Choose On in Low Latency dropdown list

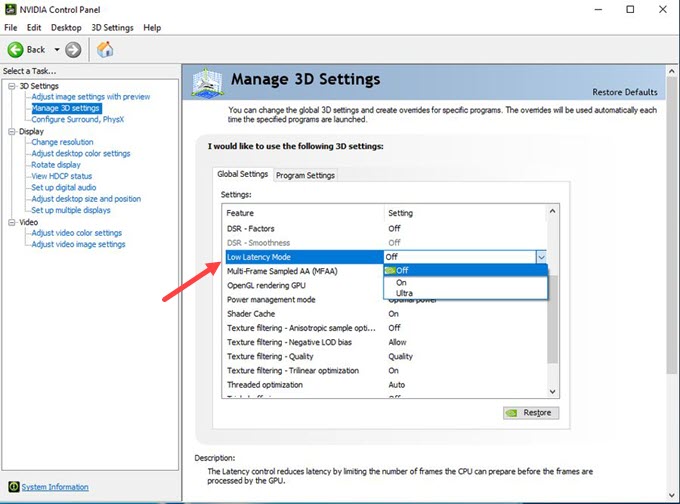465,282
